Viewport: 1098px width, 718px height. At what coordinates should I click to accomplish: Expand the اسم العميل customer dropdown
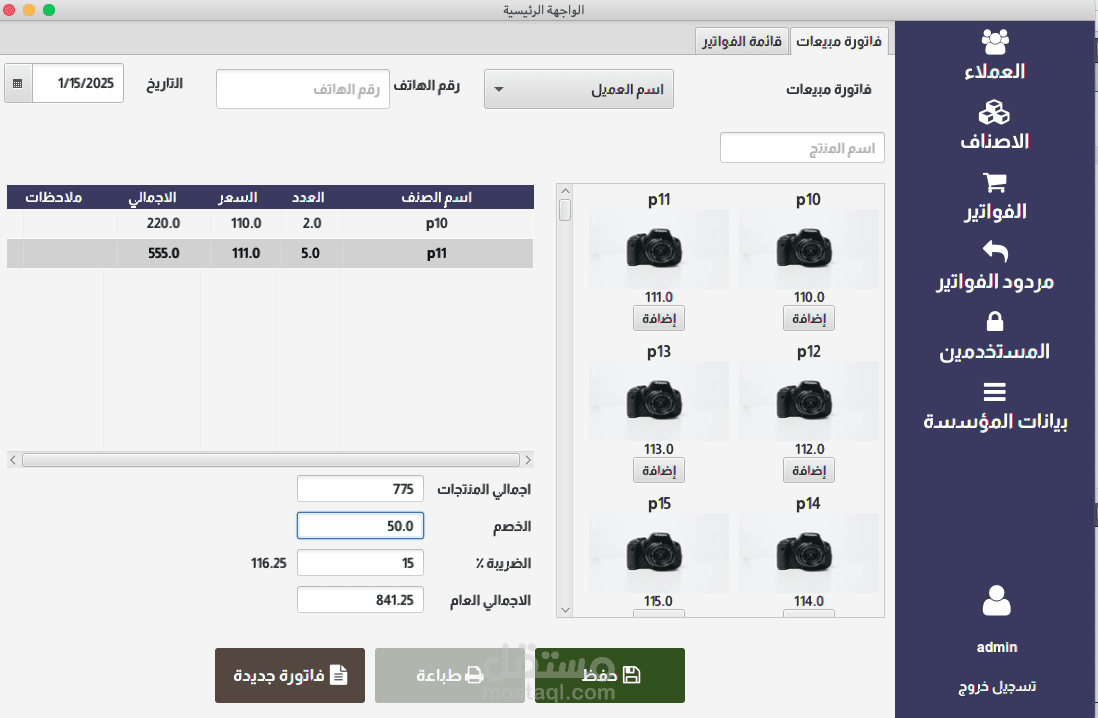(x=497, y=88)
